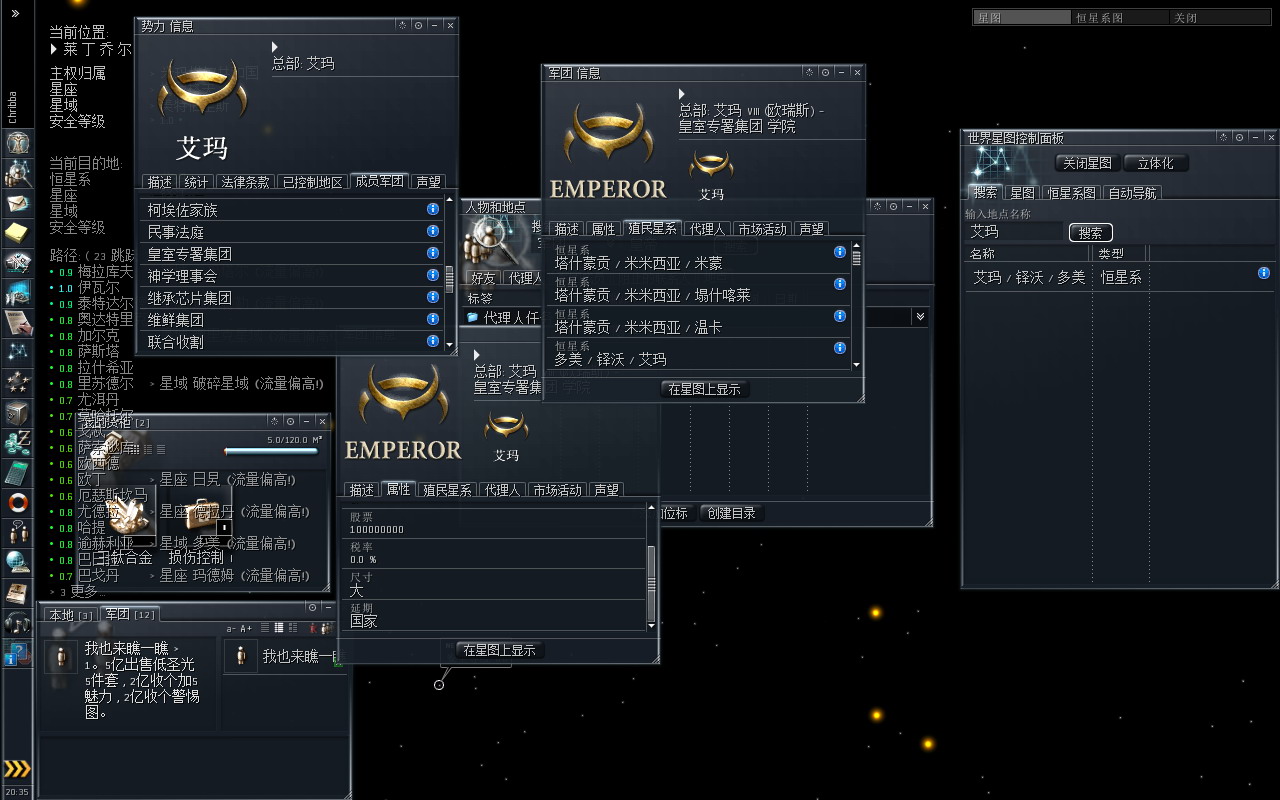Open the headphones jukebox icon in sidebar
This screenshot has width=1280, height=800.
(x=17, y=623)
